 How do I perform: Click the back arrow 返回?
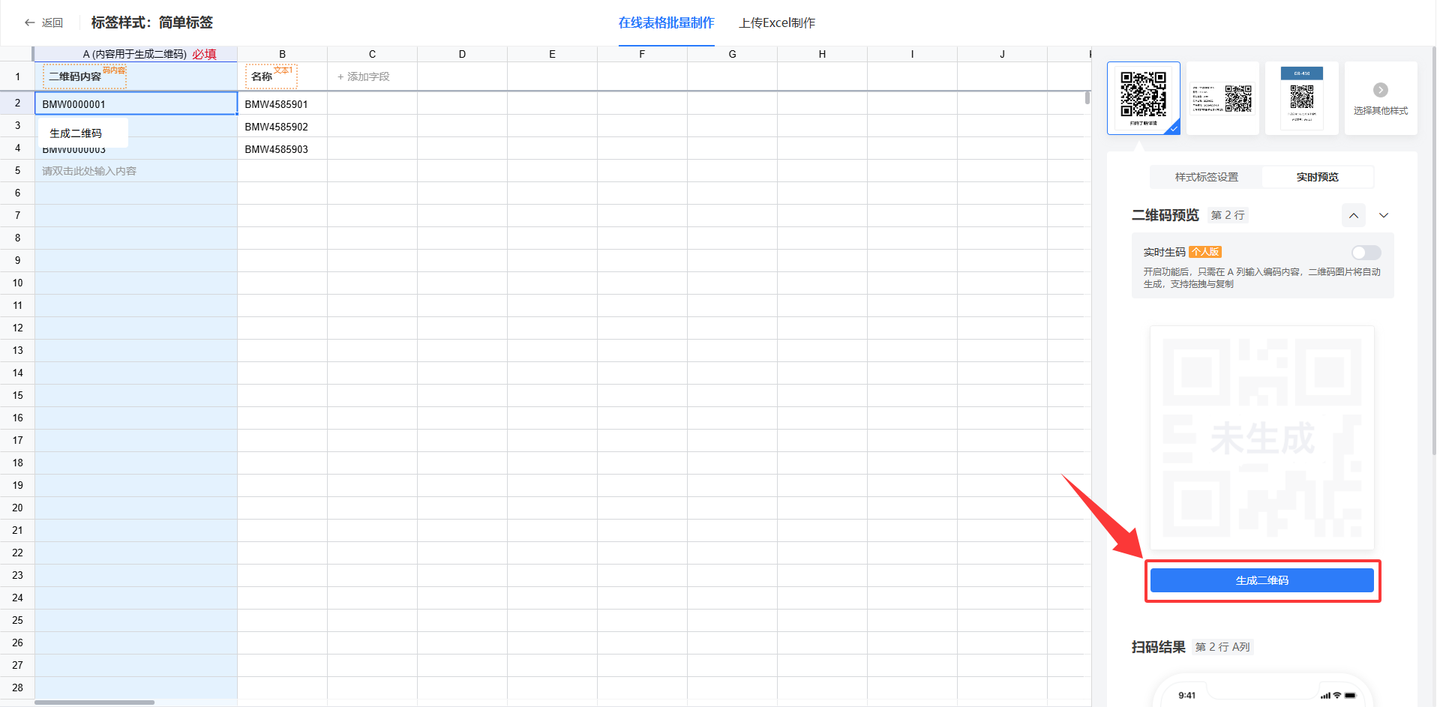tap(43, 23)
